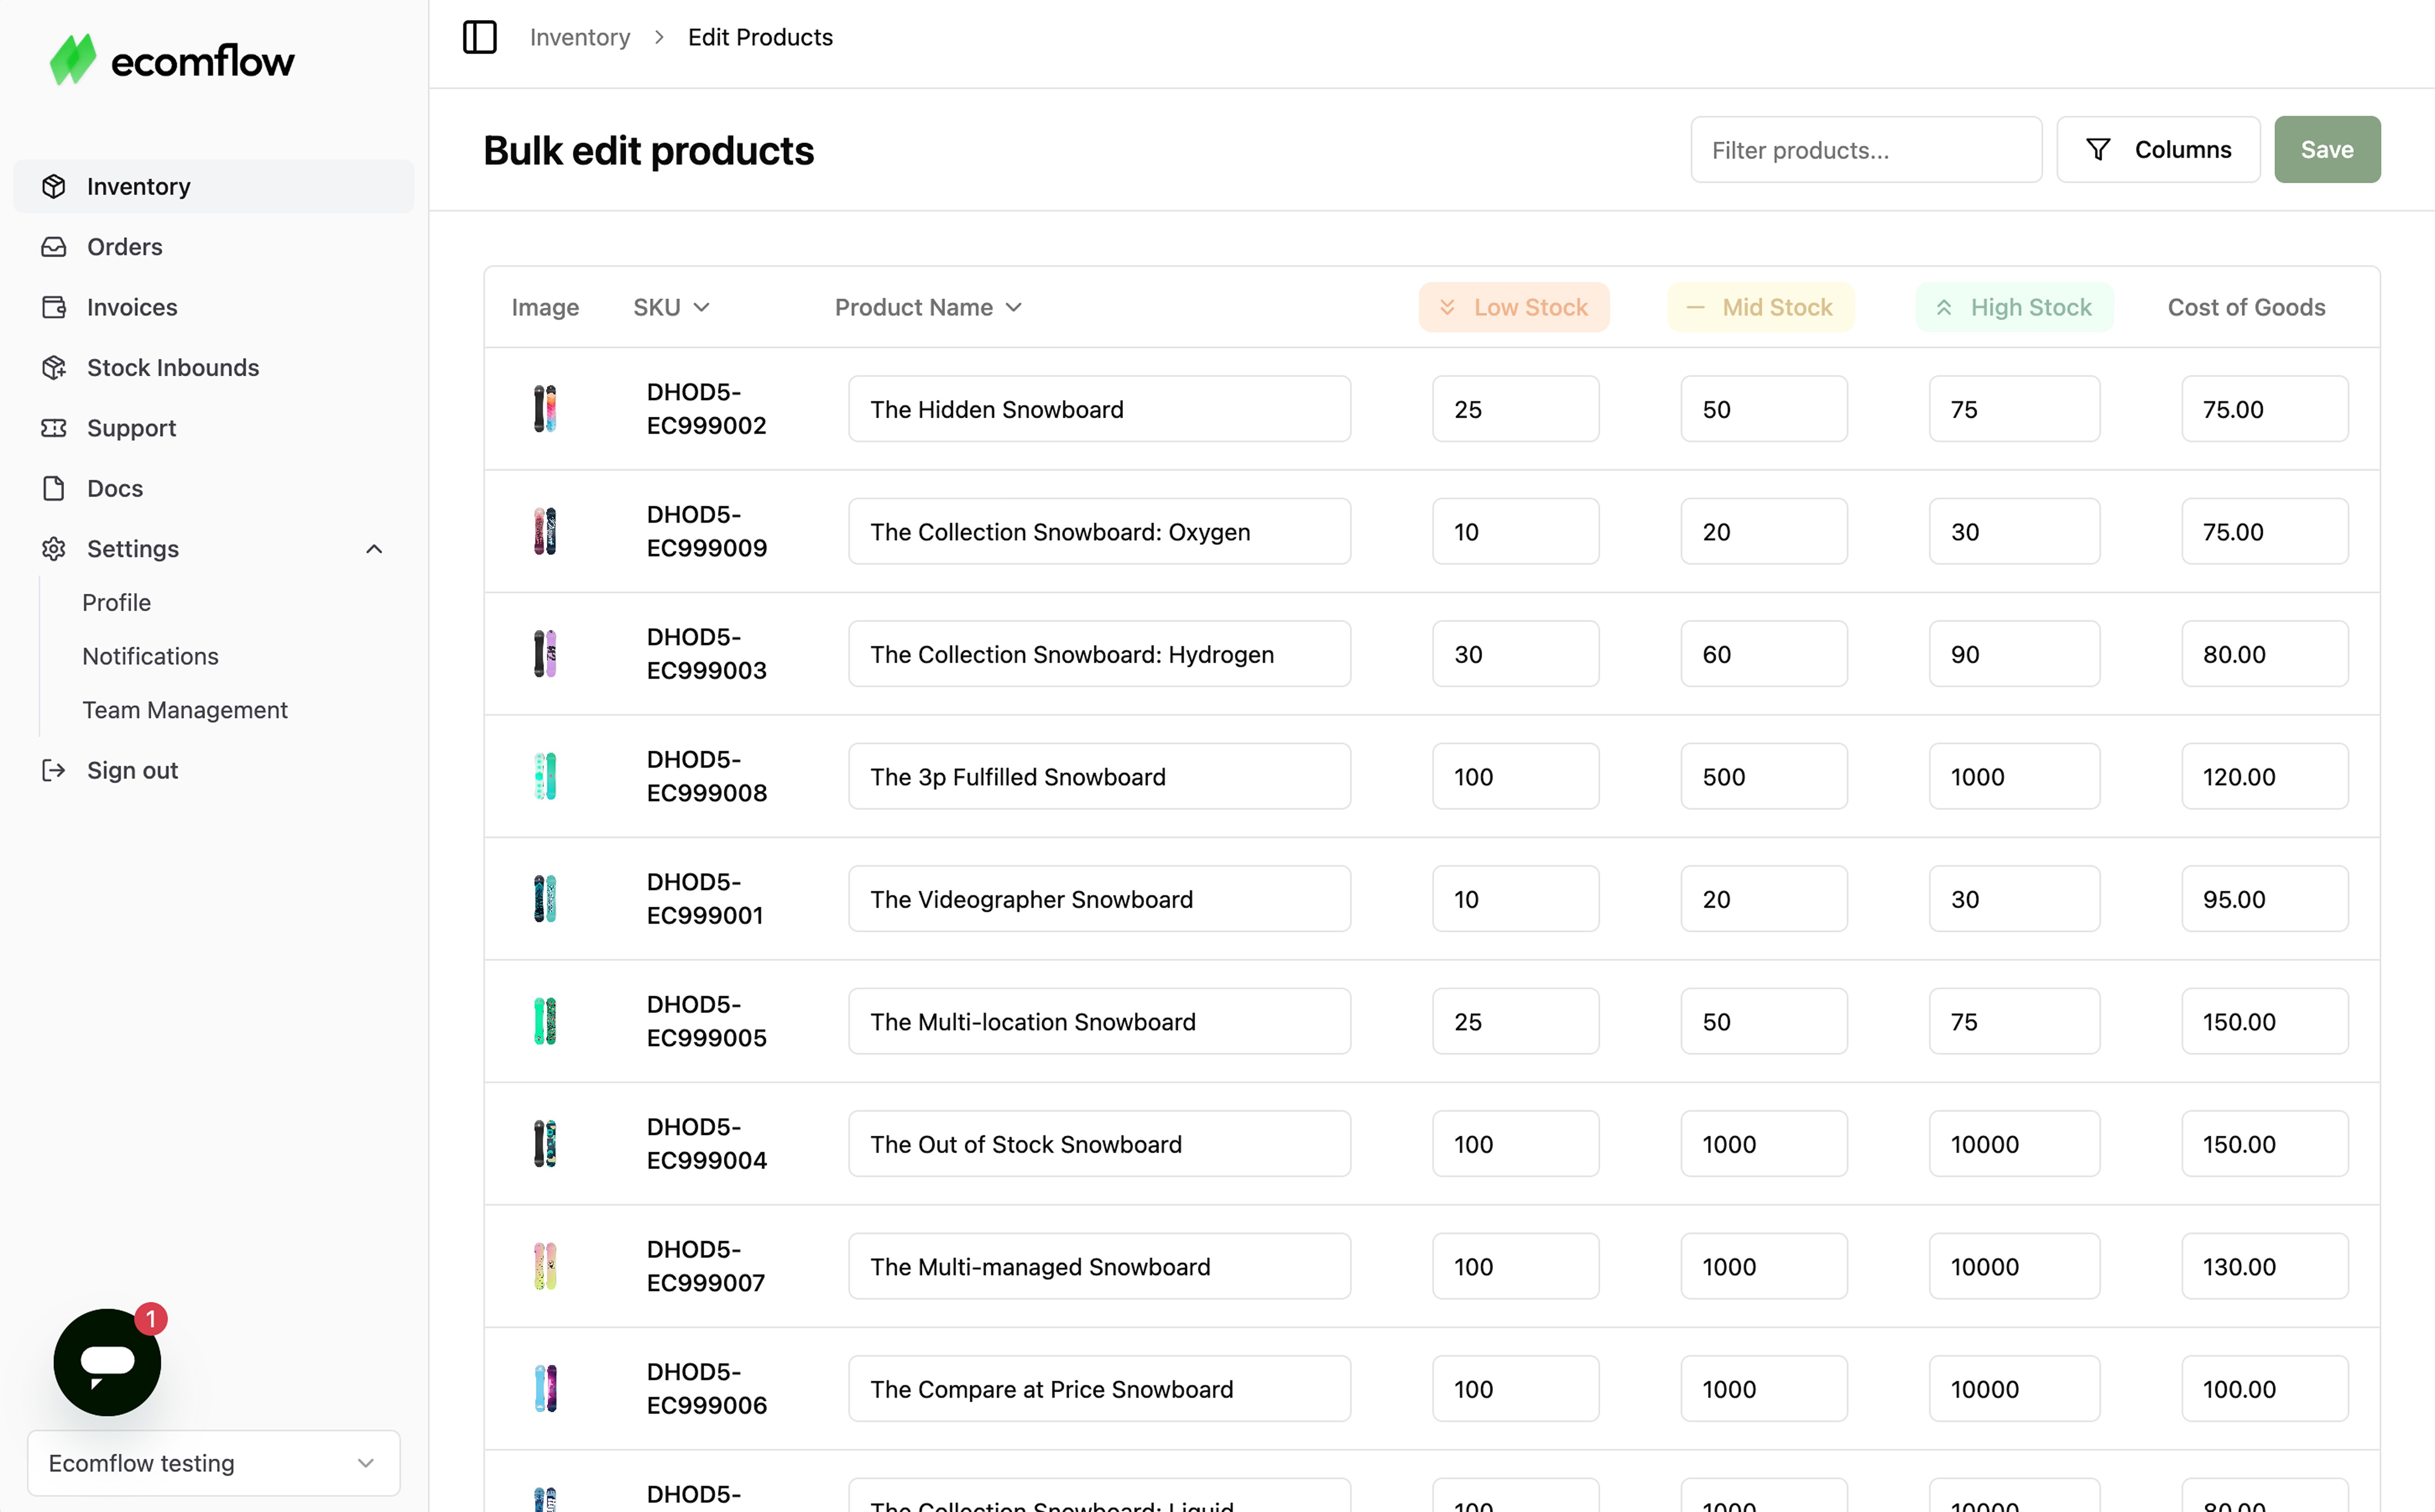Toggle the sidebar panel icon
Image resolution: width=2435 pixels, height=1512 pixels.
click(x=480, y=37)
